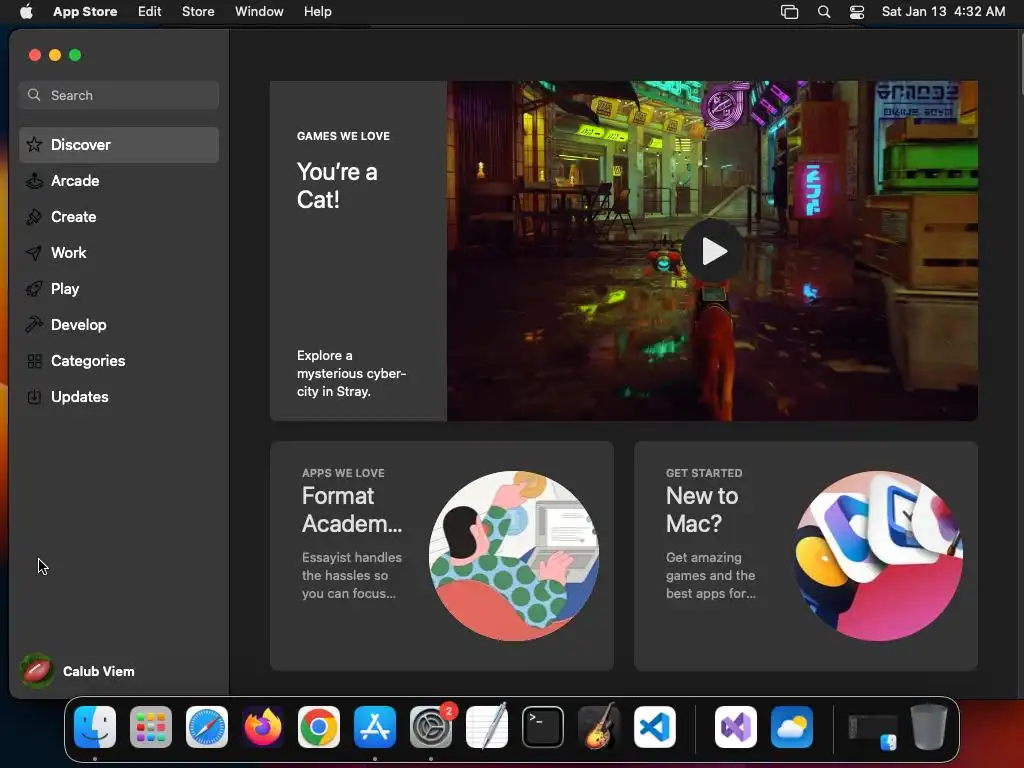Open Weather app from the Dock
1024x768 pixels.
click(792, 727)
